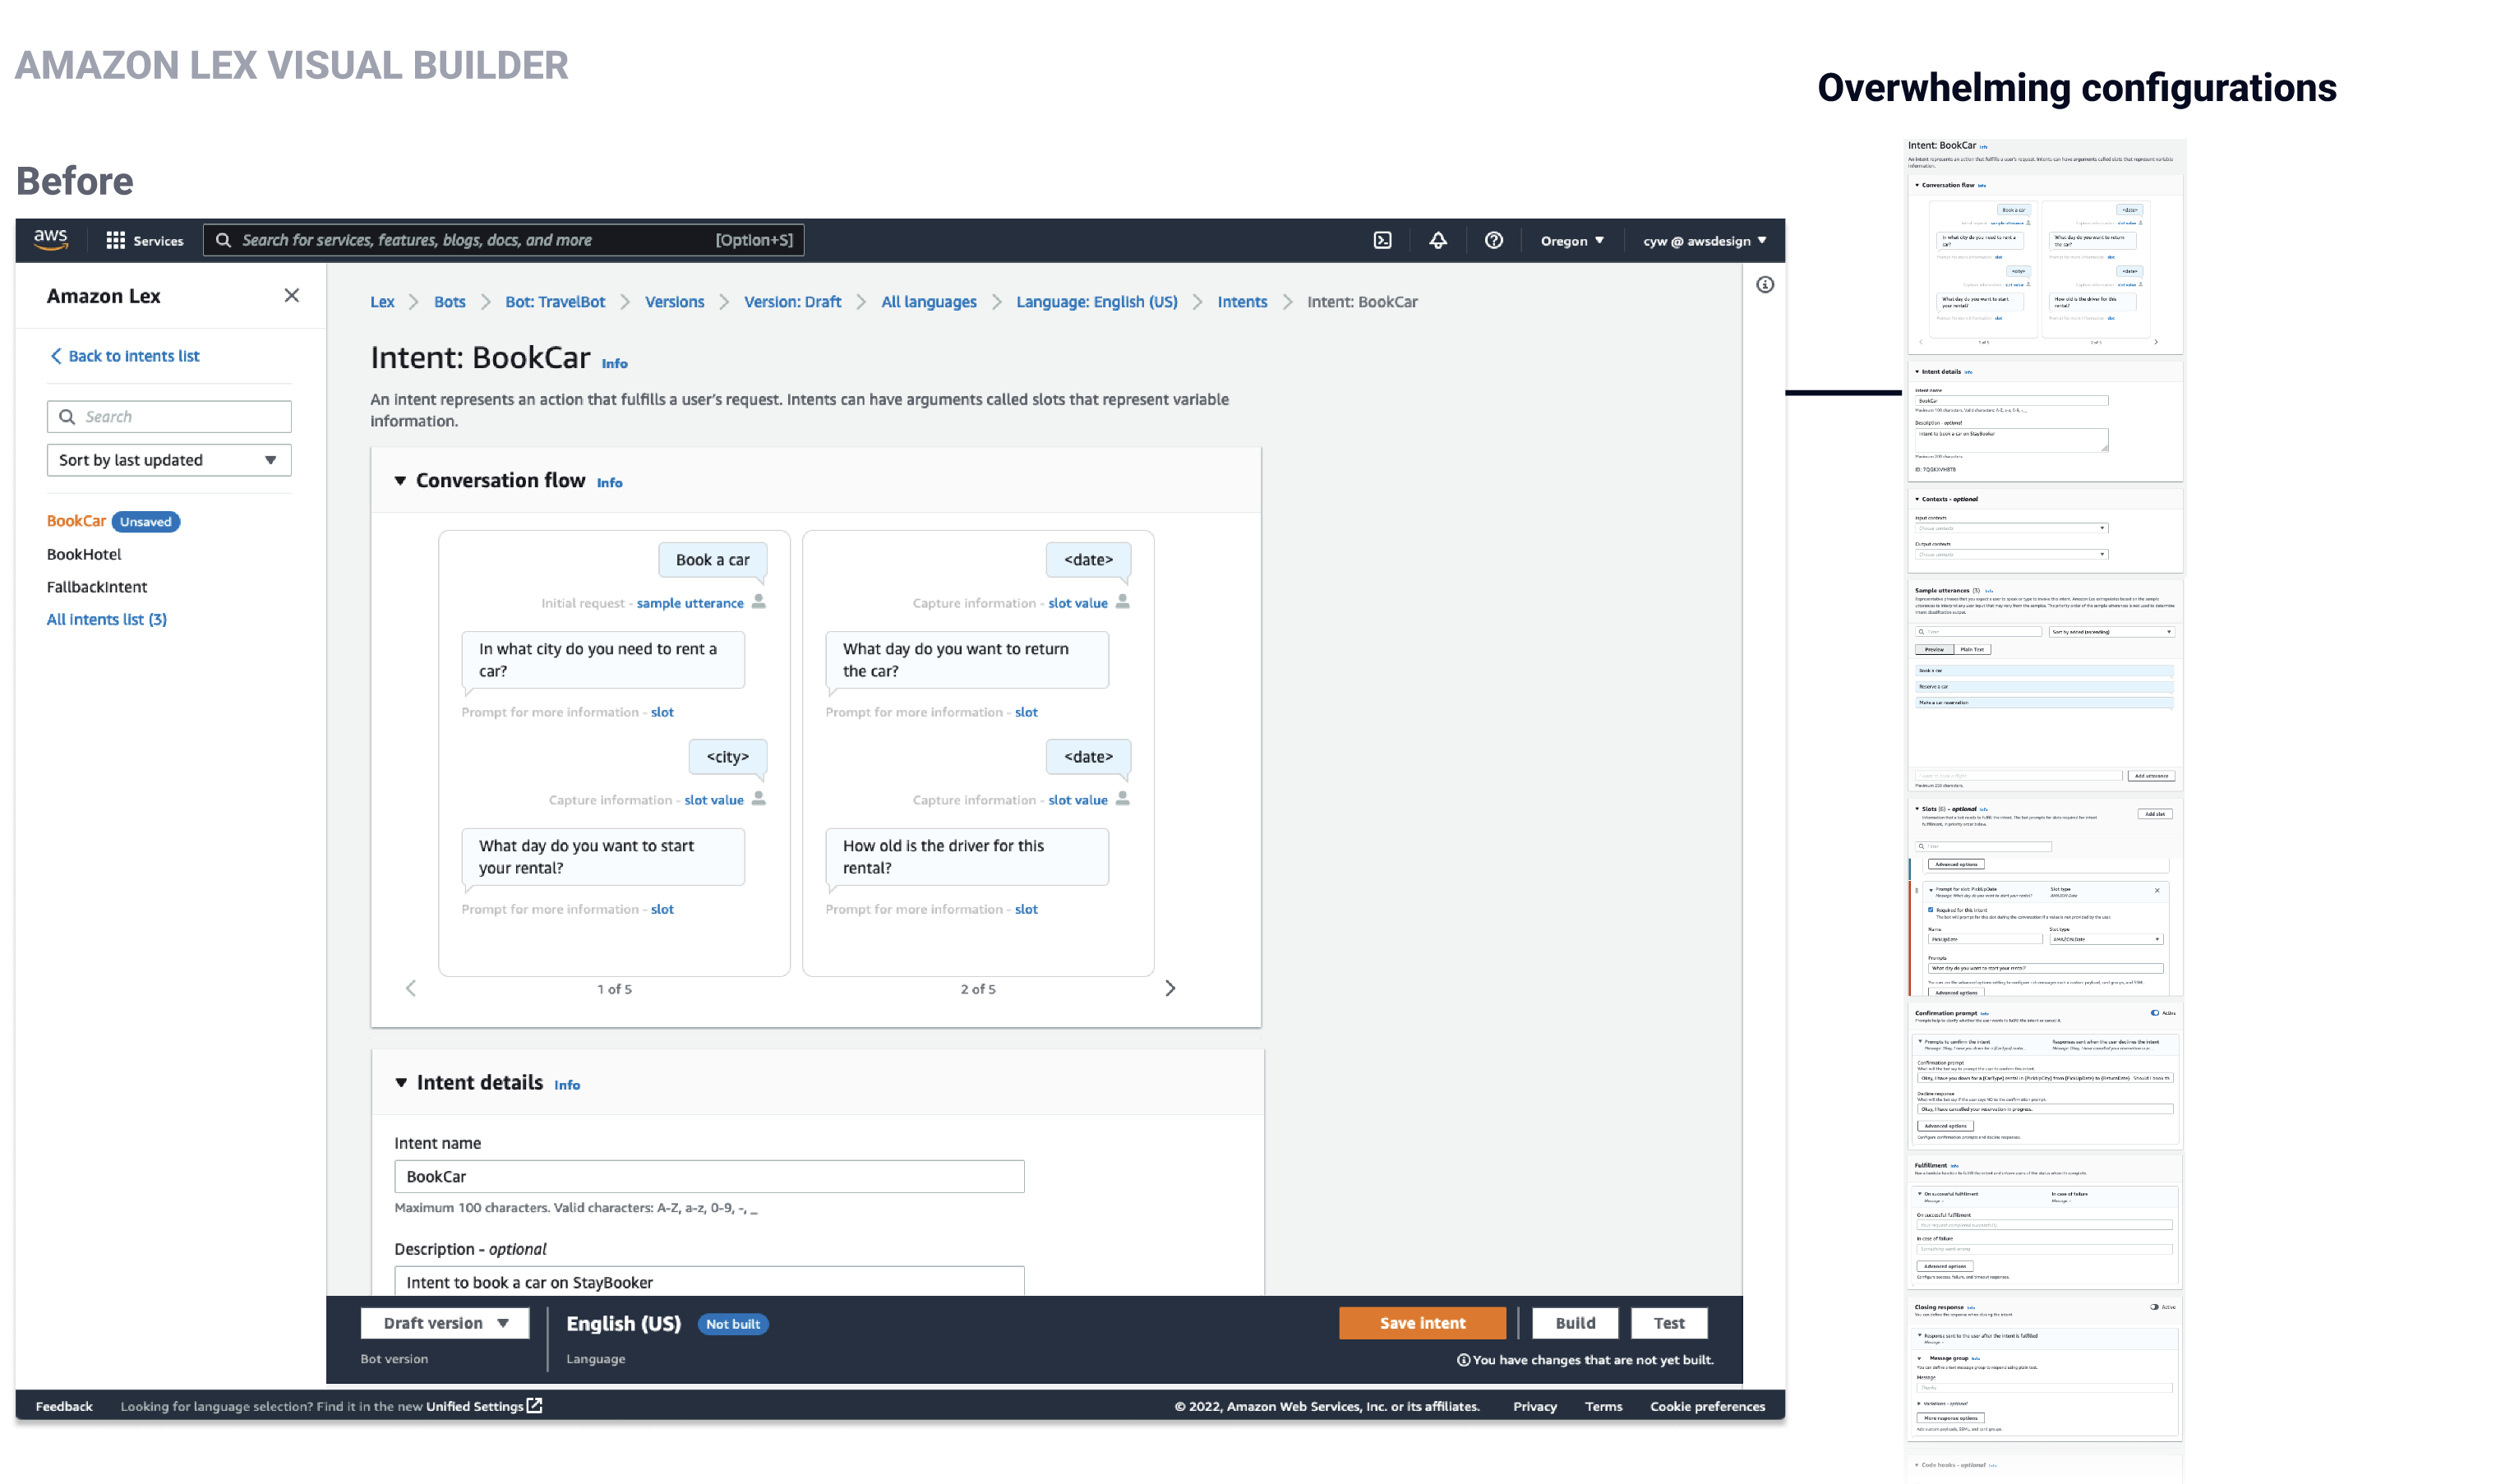
Task: Open the help question mark icon
Action: [1494, 241]
